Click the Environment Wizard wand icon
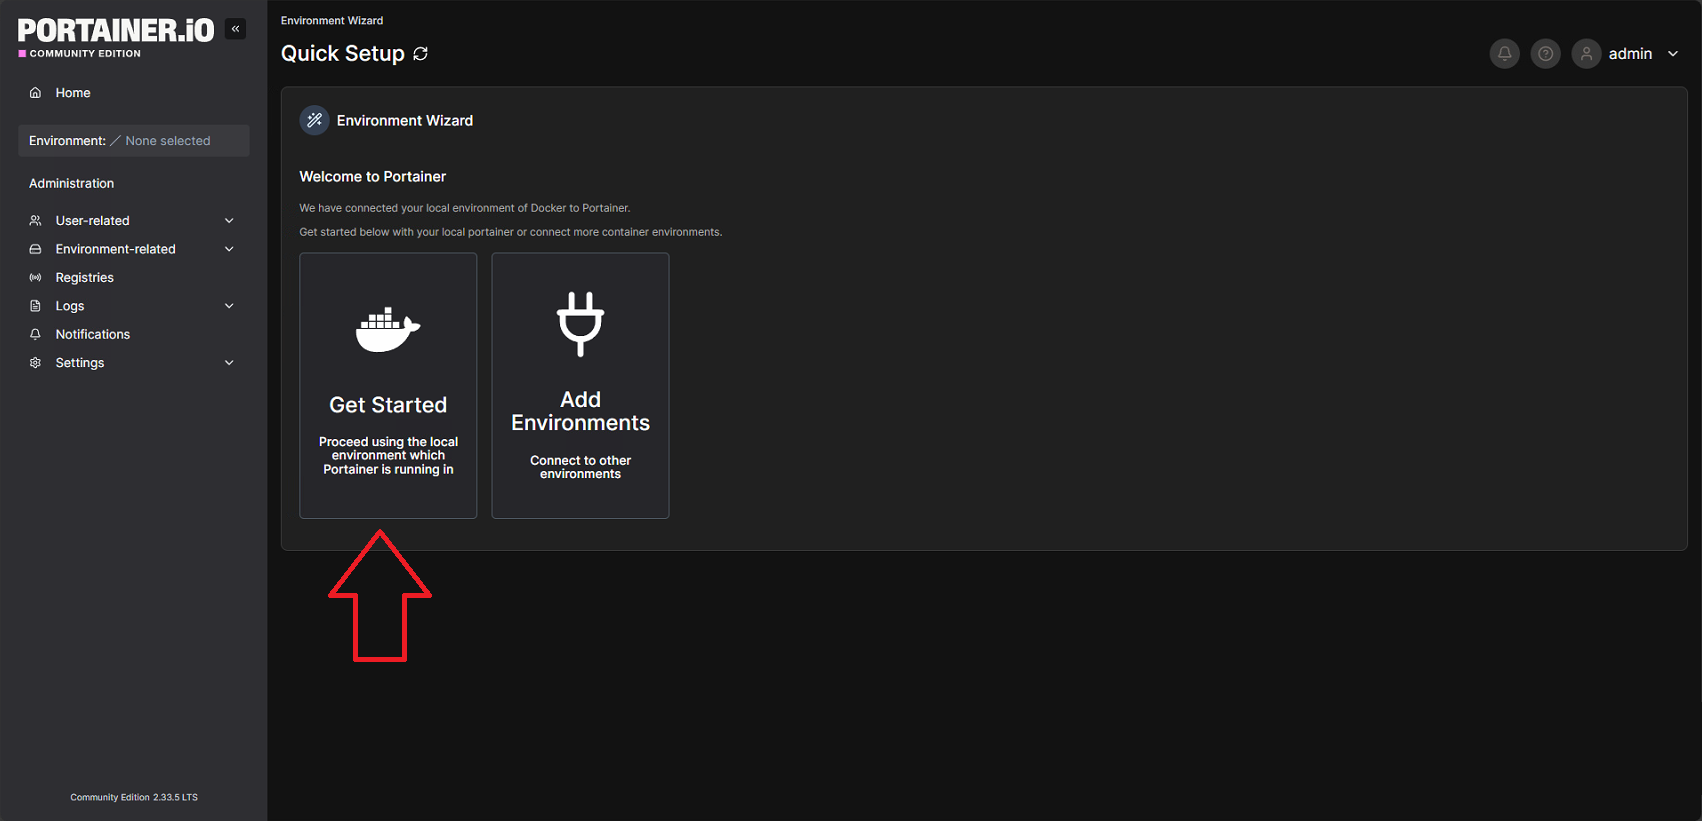Screen dimensions: 1702x821 tap(314, 120)
